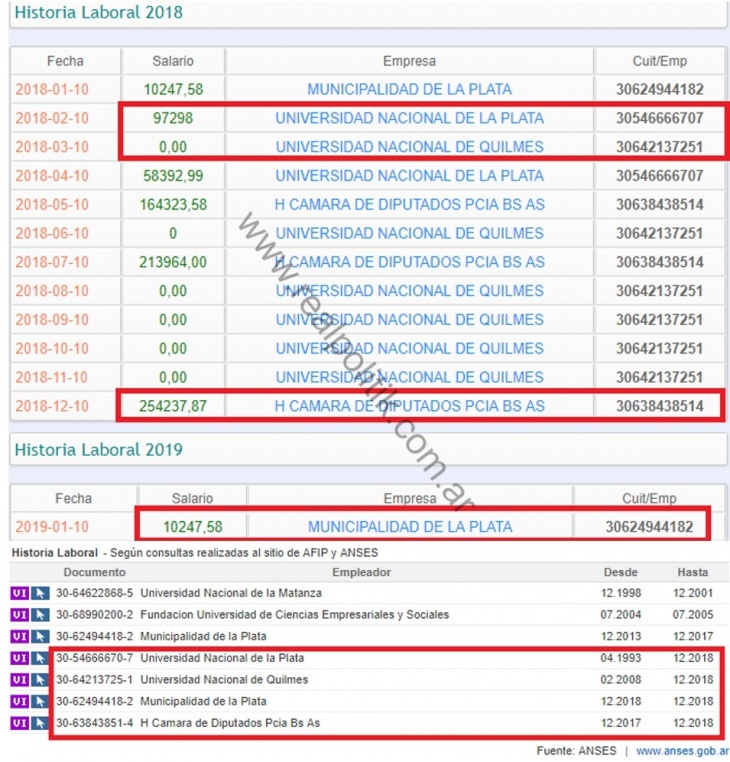730x762 pixels.
Task: Select document number 30-54666670-7
Action: [x=94, y=658]
